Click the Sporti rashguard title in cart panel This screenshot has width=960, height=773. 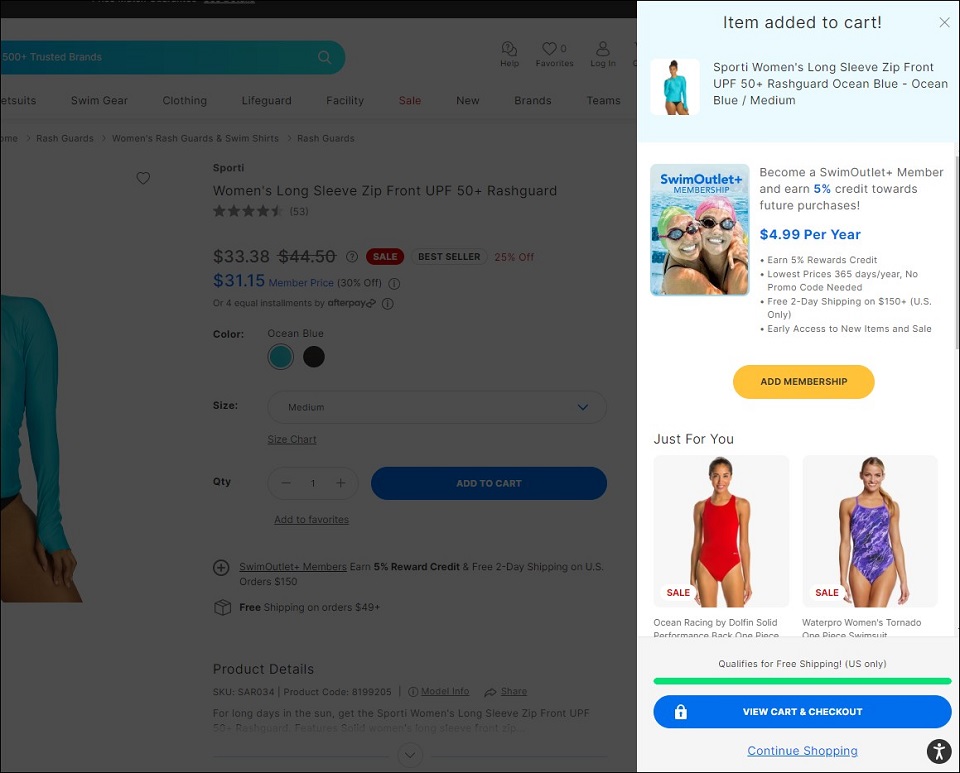coord(830,84)
